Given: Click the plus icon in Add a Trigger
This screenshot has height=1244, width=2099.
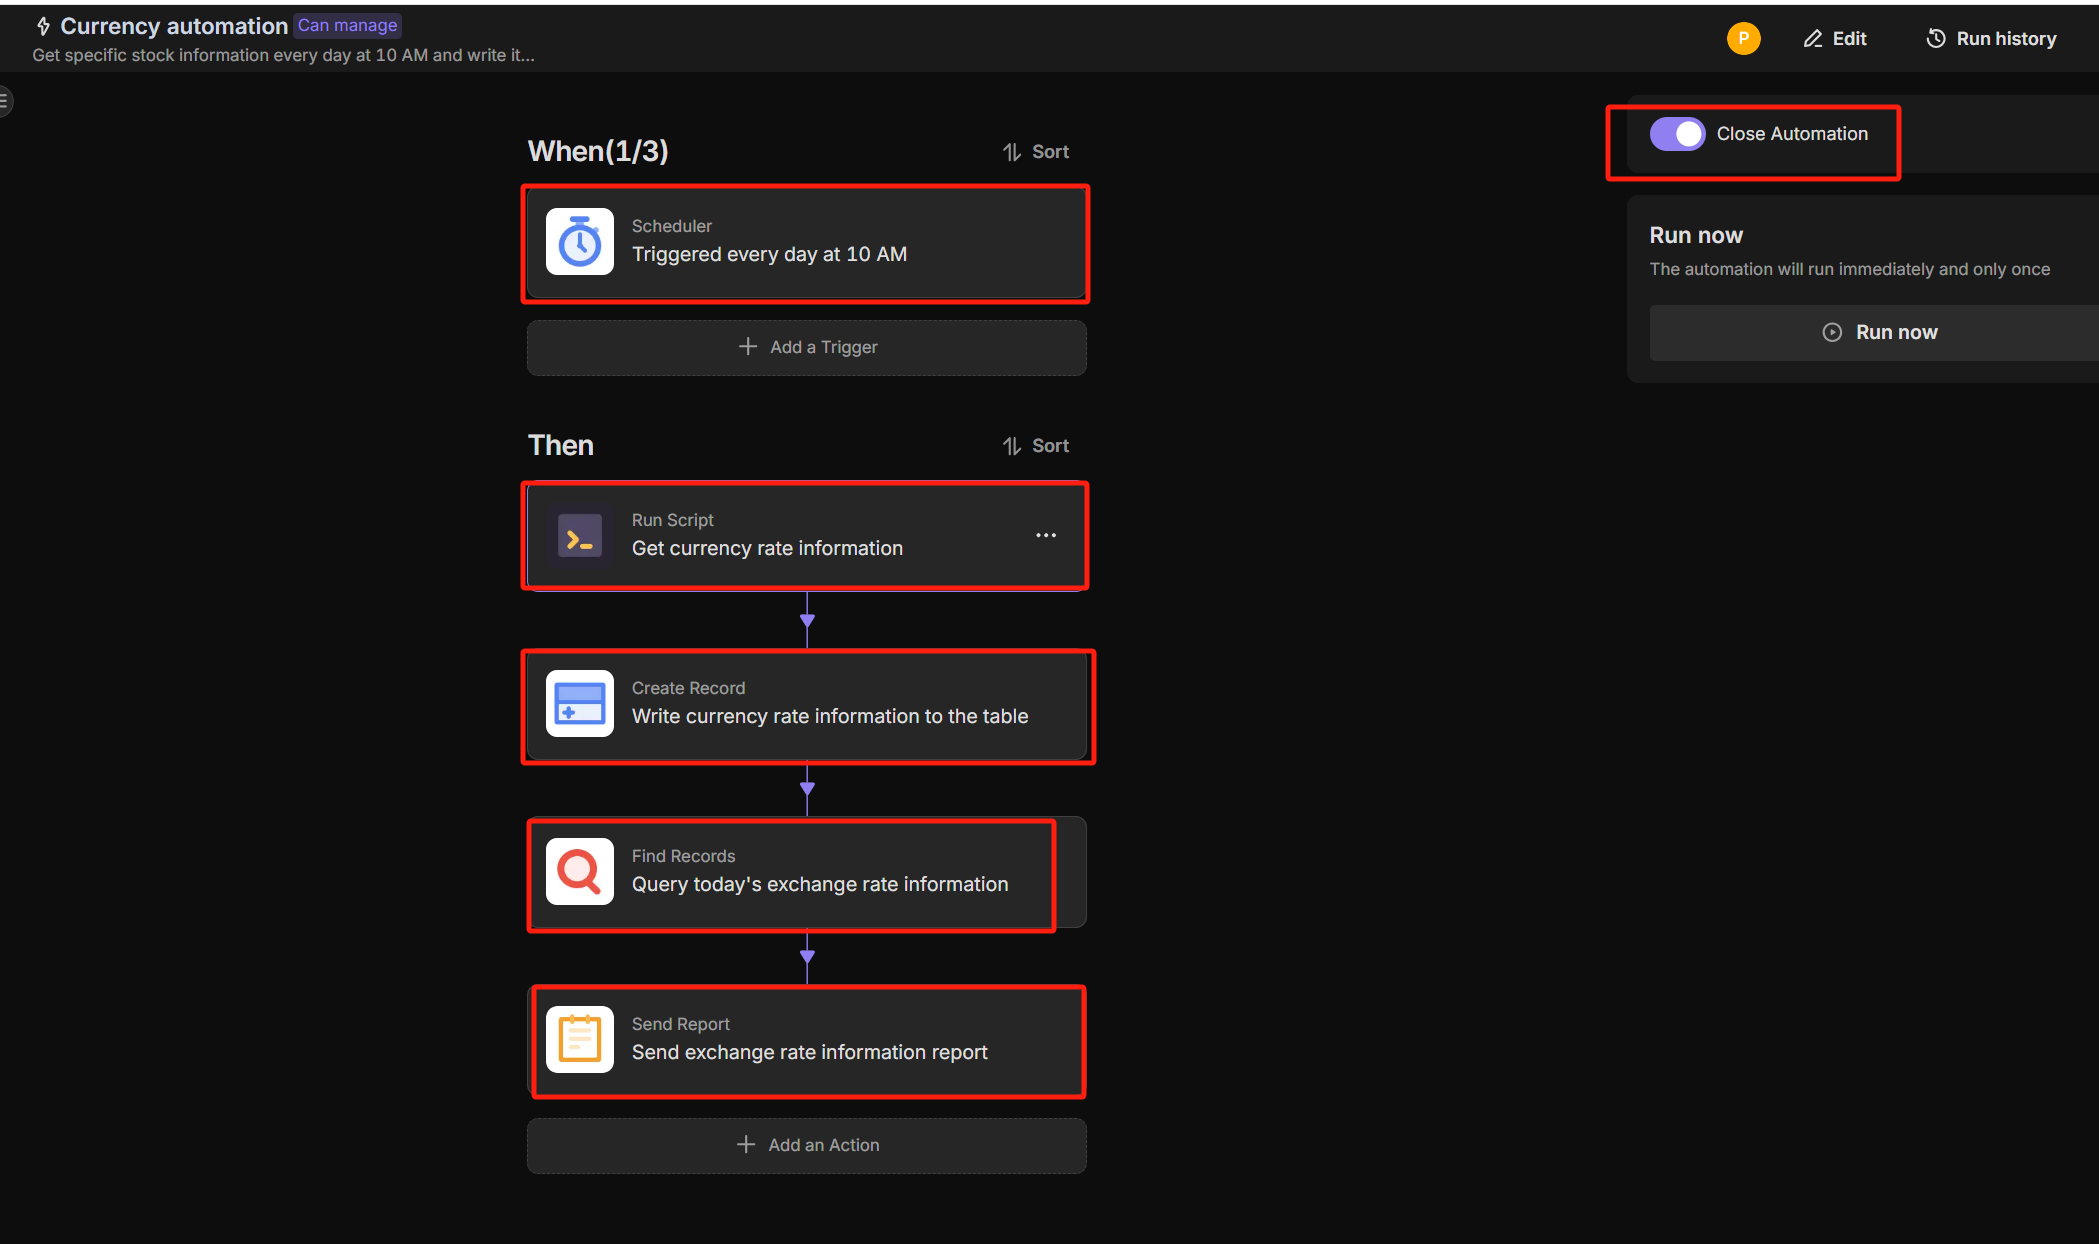Looking at the screenshot, I should pyautogui.click(x=748, y=347).
